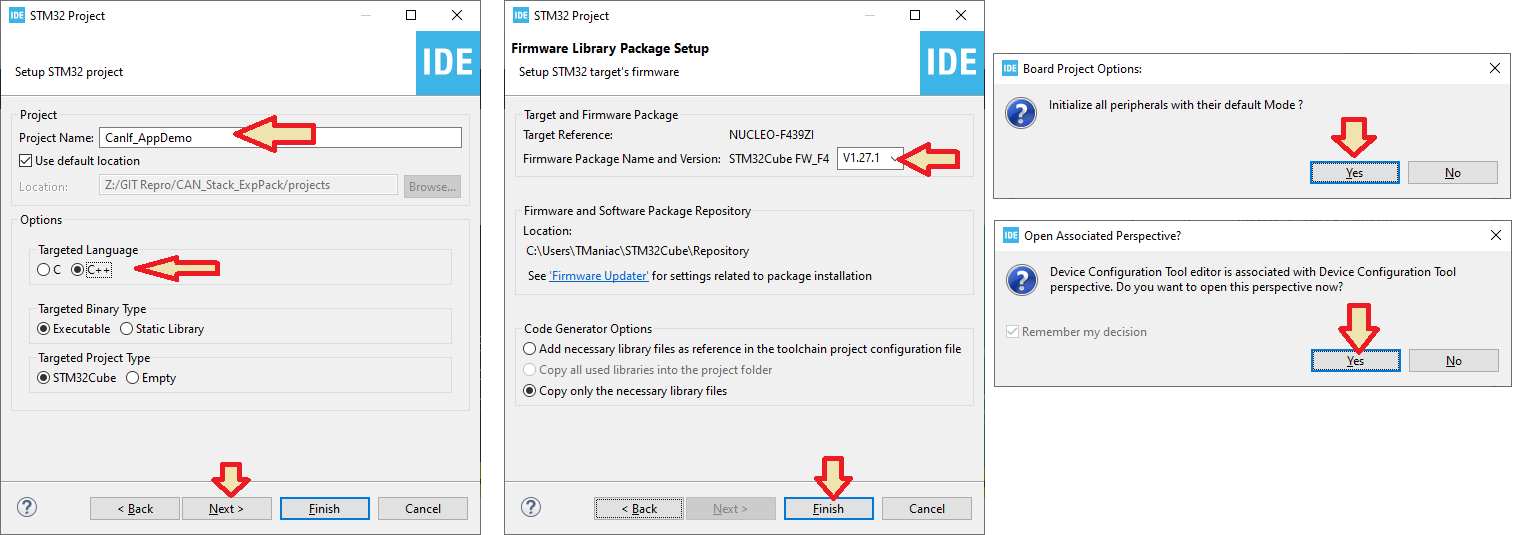Click the question mark icon in Board Project Options
The image size is (1522, 535).
click(1020, 112)
